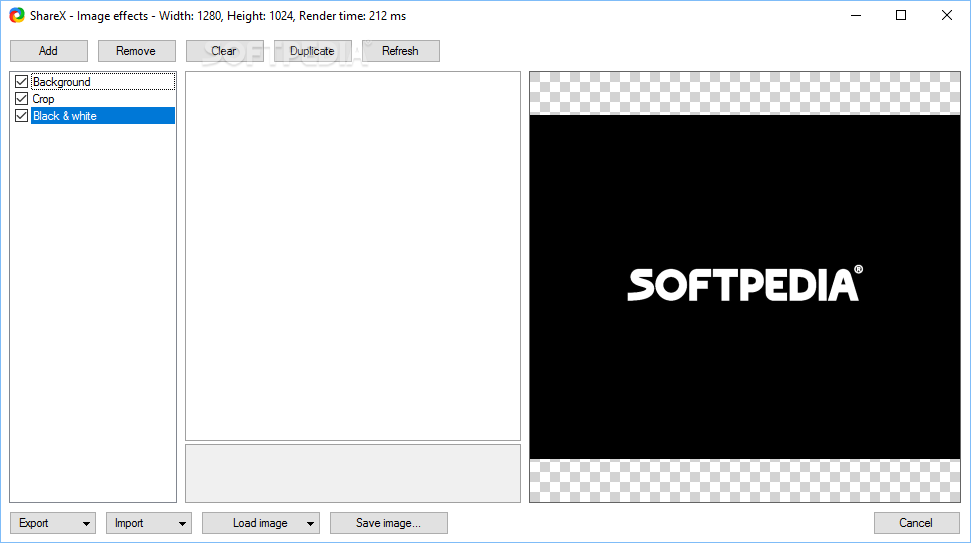Click the Add effect button

[x=48, y=51]
